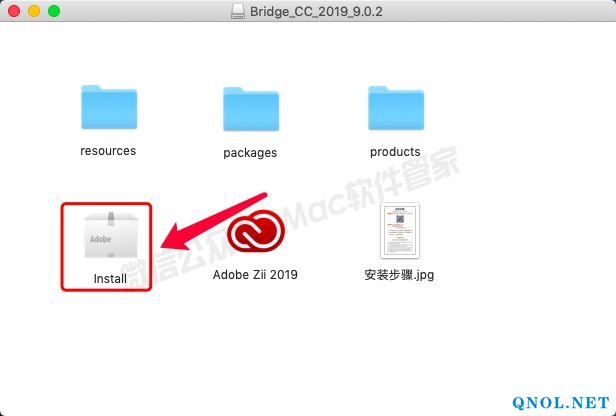Click the 'products' folder name label

(395, 152)
